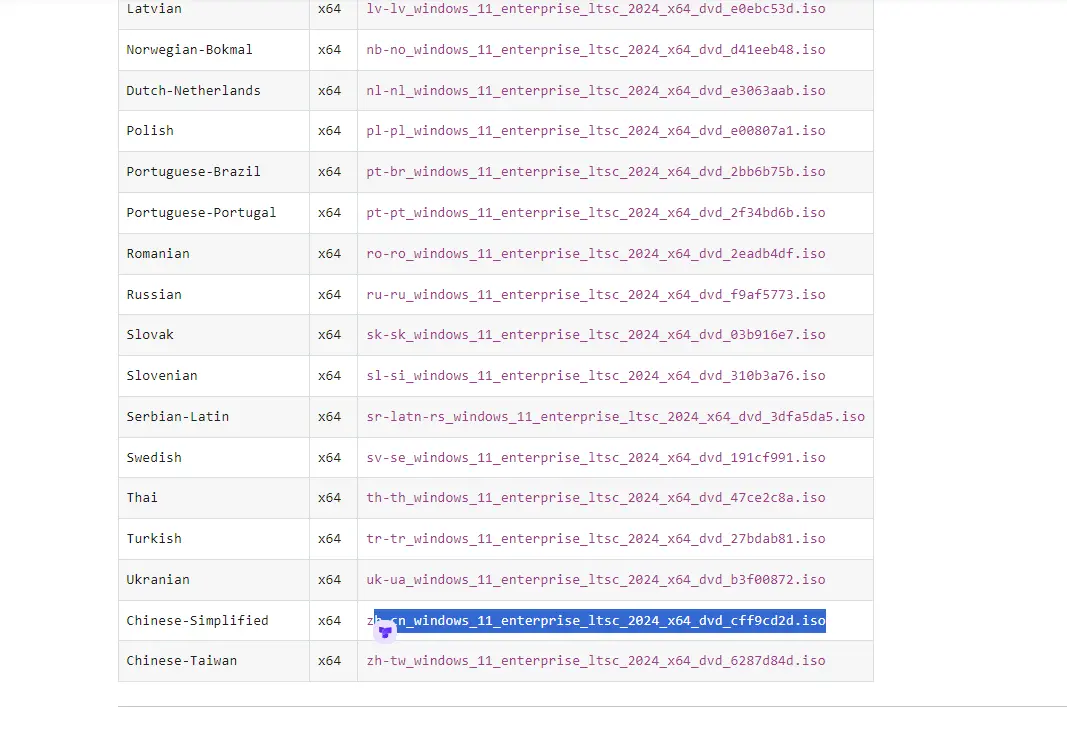Click x64 in the Dutch-Netherlands row
This screenshot has width=1067, height=736.
click(329, 90)
